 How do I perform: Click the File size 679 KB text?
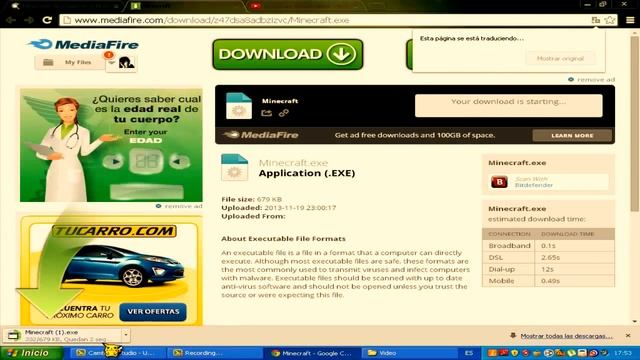(x=251, y=199)
